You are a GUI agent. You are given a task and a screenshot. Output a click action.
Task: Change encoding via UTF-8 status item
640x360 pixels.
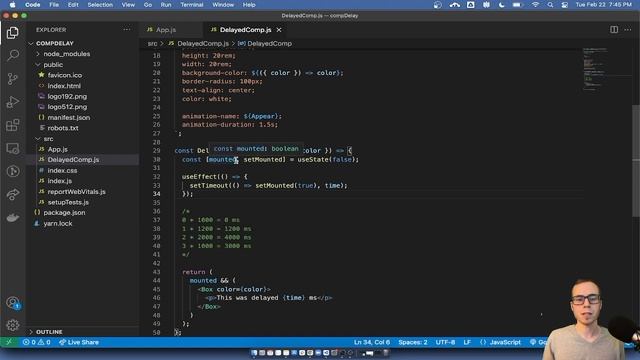[x=445, y=342]
